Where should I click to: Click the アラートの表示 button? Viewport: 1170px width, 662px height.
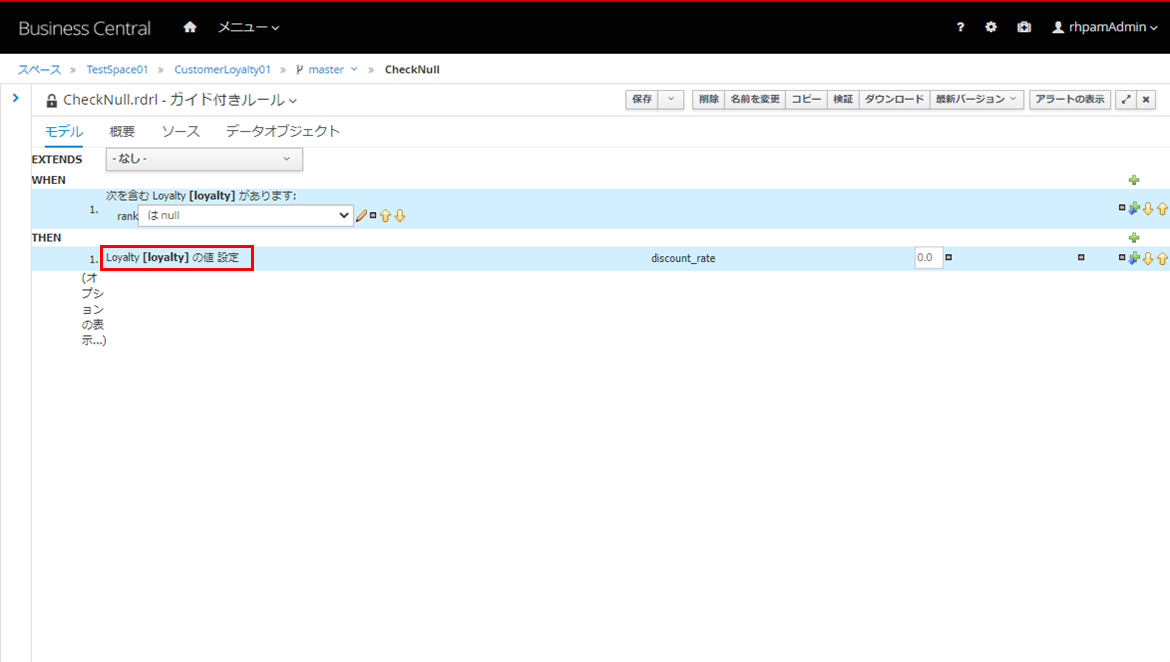tap(1069, 99)
